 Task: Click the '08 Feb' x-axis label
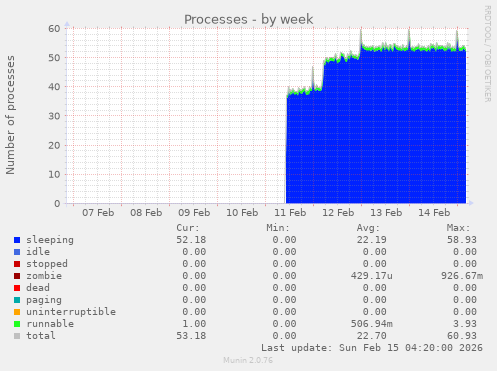click(x=146, y=213)
